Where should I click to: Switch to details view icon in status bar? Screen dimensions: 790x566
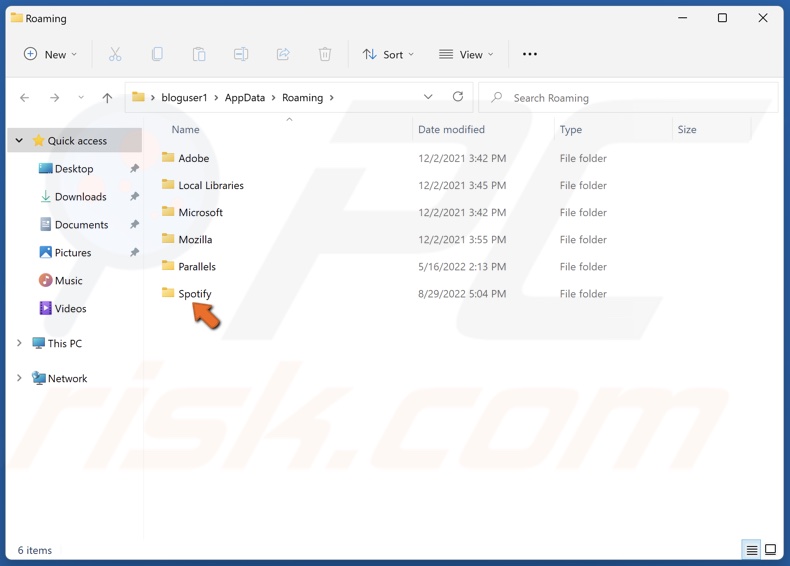pos(751,550)
